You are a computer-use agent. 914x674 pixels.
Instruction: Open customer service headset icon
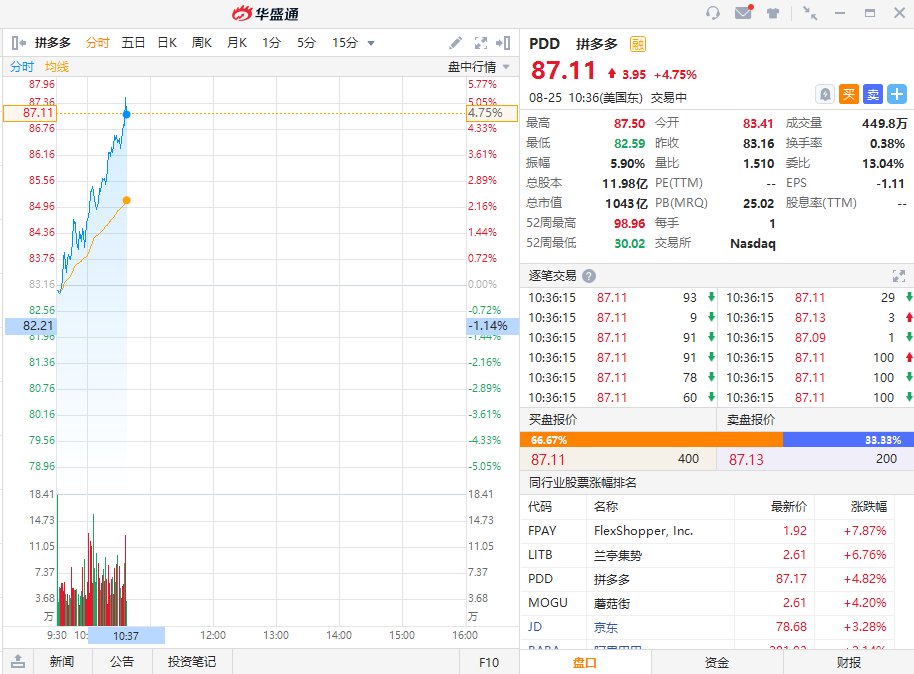(x=713, y=13)
